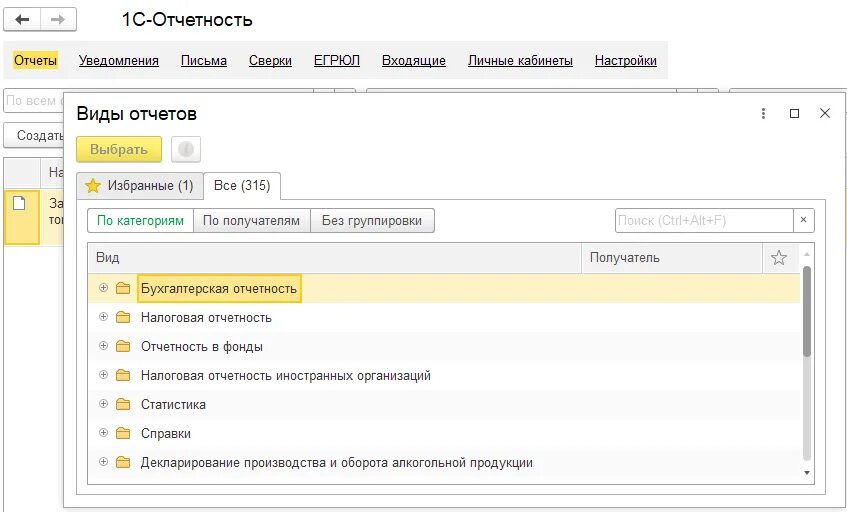The height and width of the screenshot is (512, 847).
Task: Switch grouping to По категориям
Action: click(140, 220)
